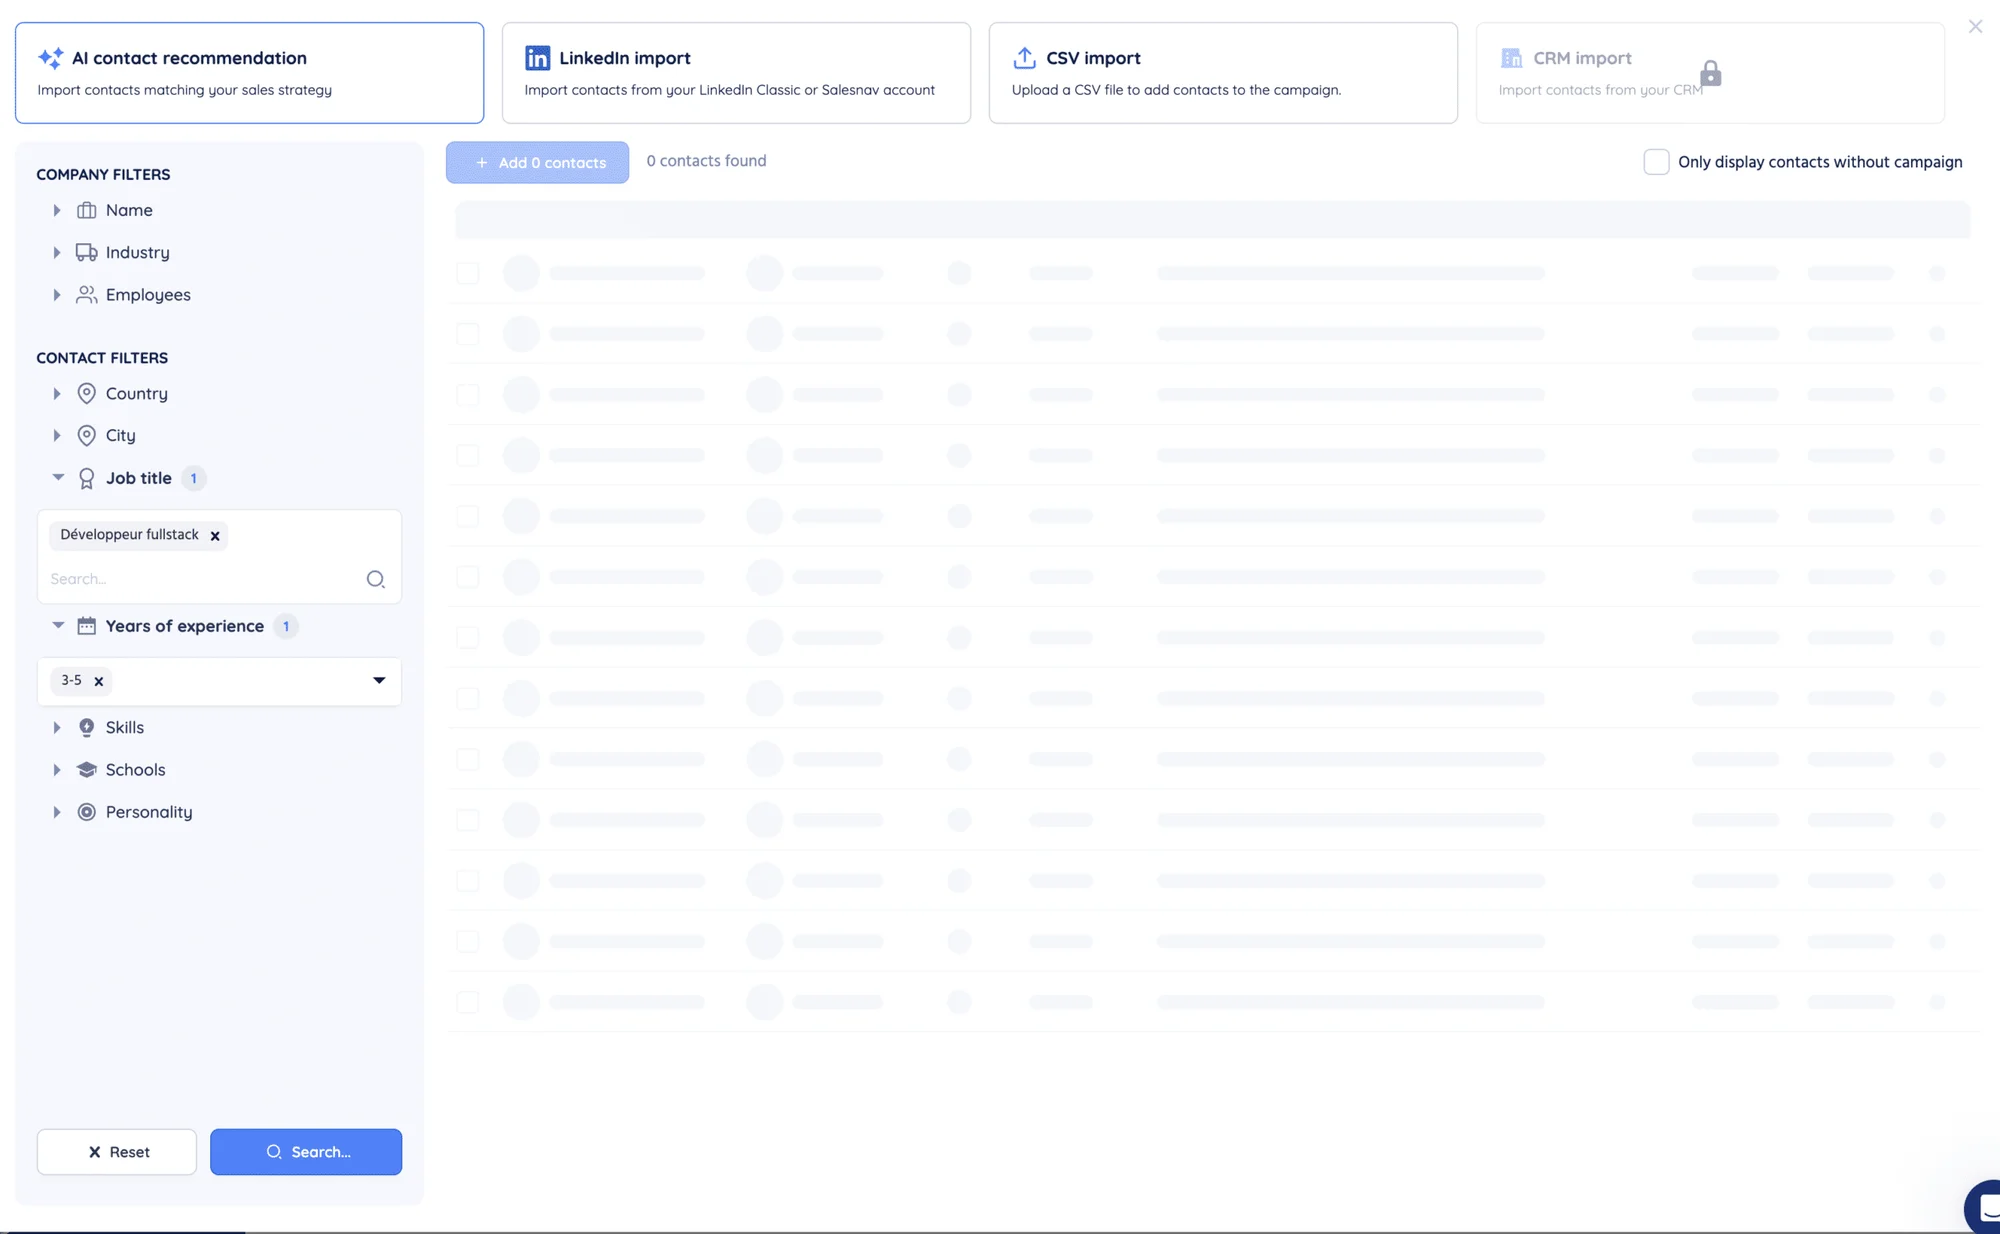Click the Job title count badge
The height and width of the screenshot is (1234, 2000).
tap(194, 478)
